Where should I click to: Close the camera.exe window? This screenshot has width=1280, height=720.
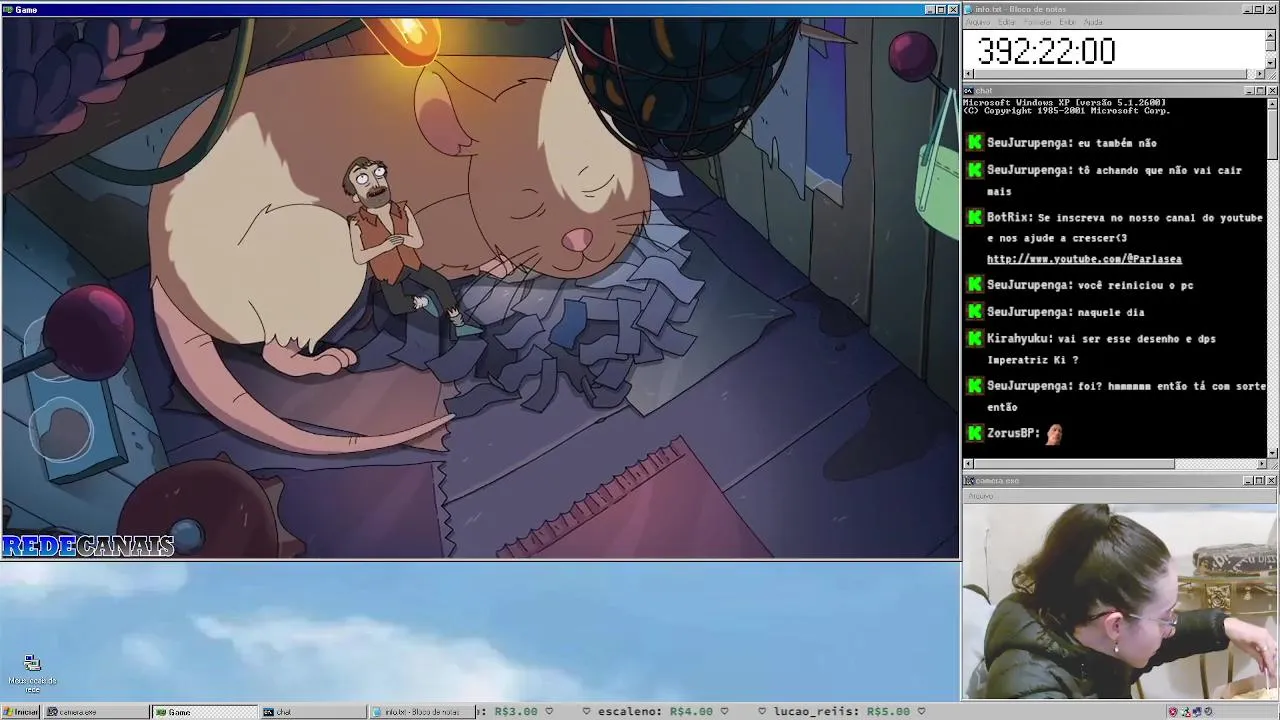click(1272, 481)
